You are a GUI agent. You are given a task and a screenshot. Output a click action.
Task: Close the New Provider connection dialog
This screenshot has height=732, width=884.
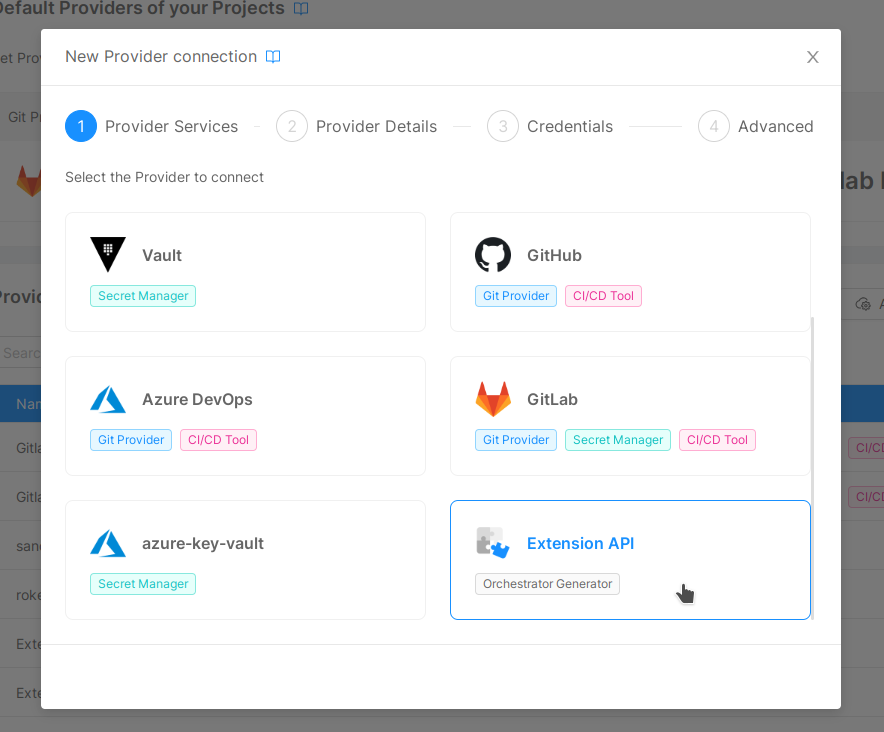coord(812,57)
